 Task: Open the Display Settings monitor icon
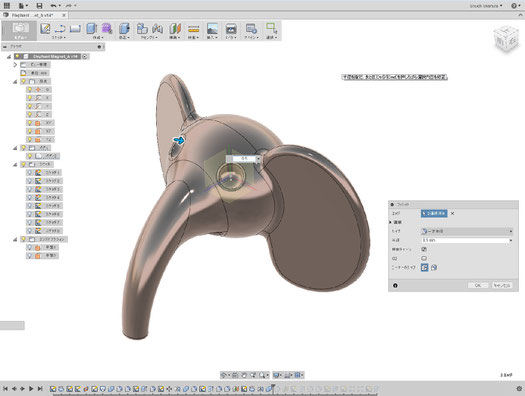point(276,375)
